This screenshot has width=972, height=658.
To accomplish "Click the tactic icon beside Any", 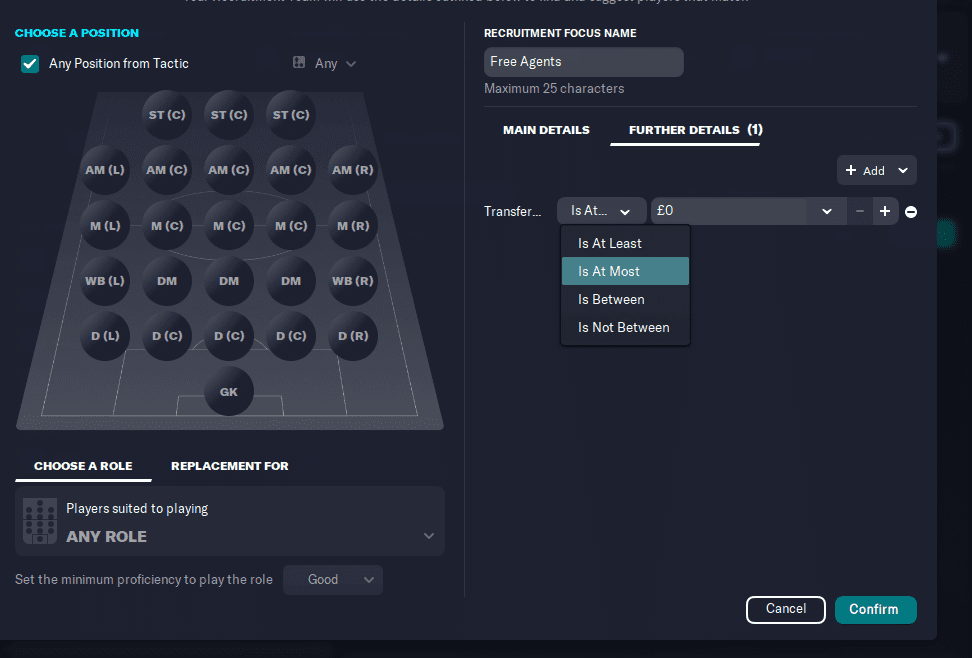I will (299, 63).
